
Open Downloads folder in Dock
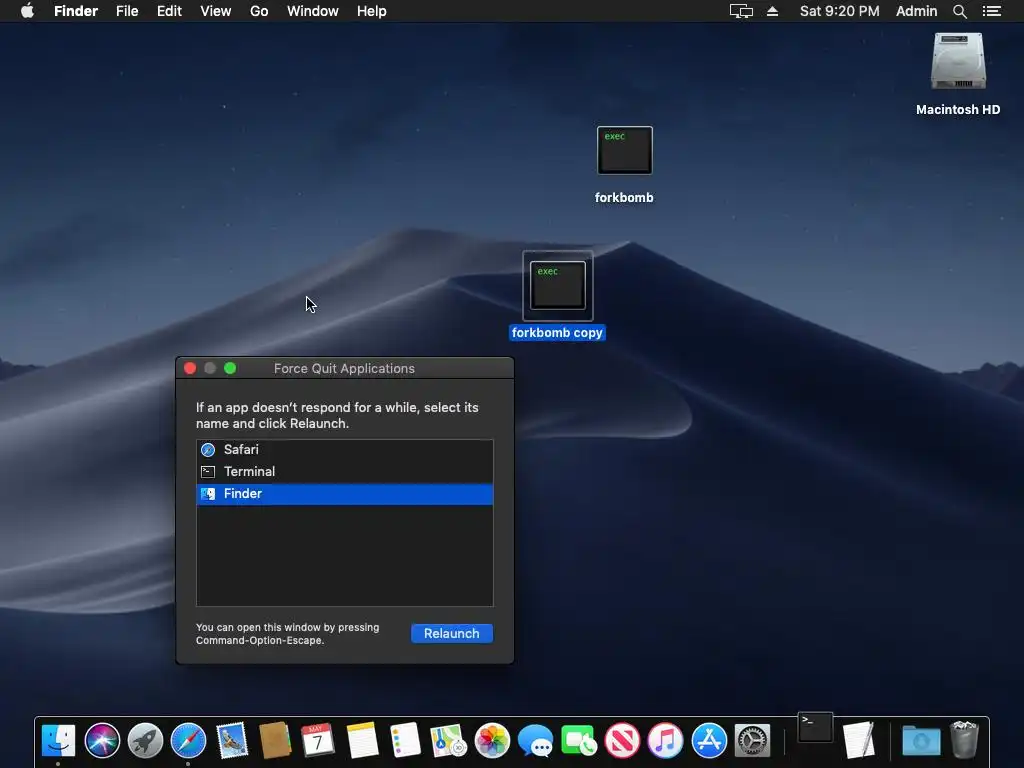click(x=921, y=741)
